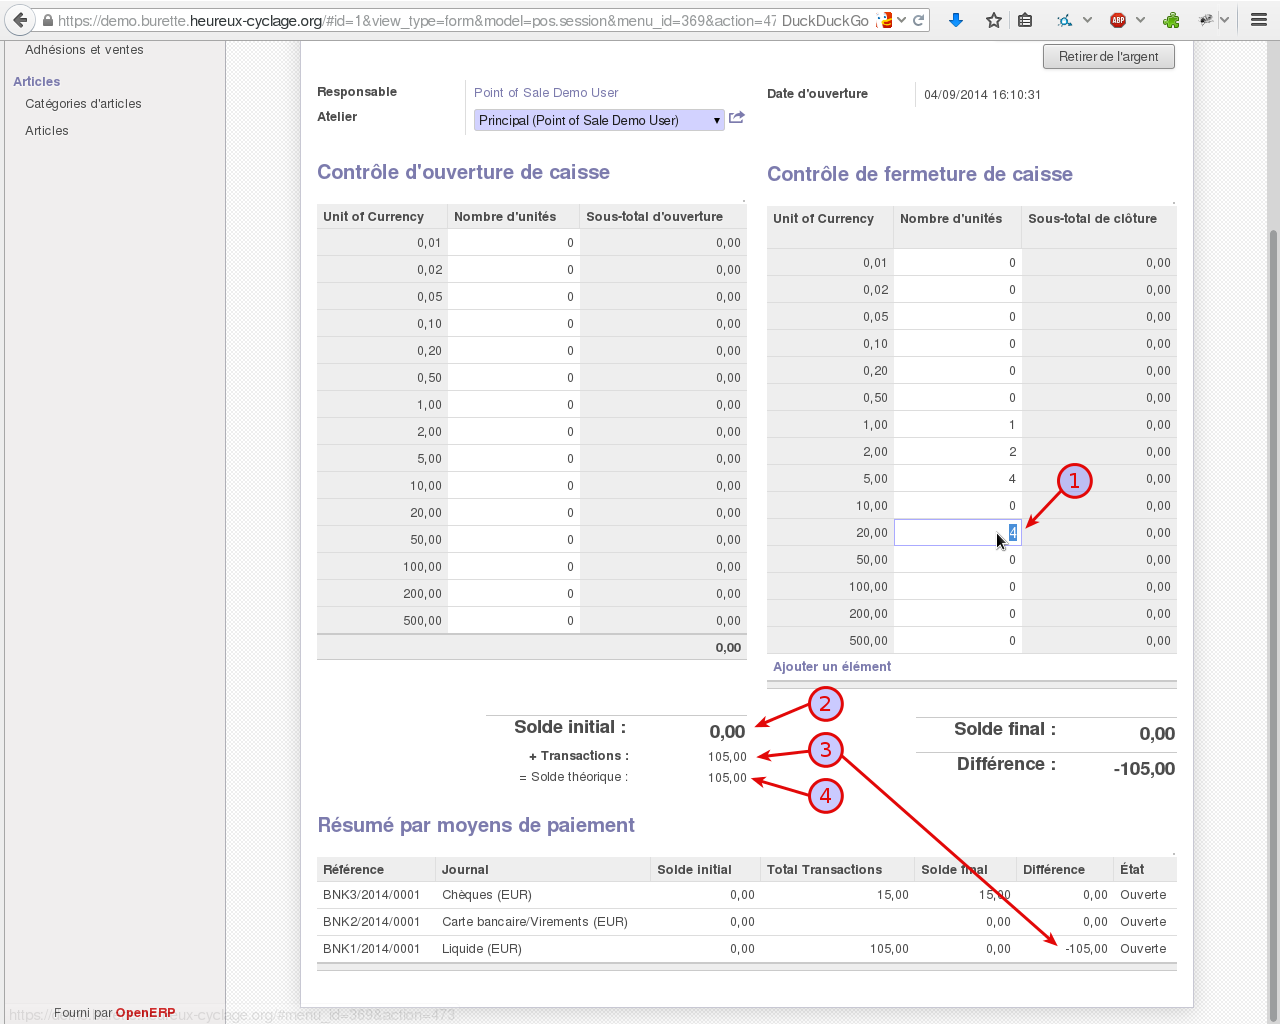Image resolution: width=1280 pixels, height=1024 pixels.
Task: Click closing units cell for 50,00
Action: pos(957,560)
